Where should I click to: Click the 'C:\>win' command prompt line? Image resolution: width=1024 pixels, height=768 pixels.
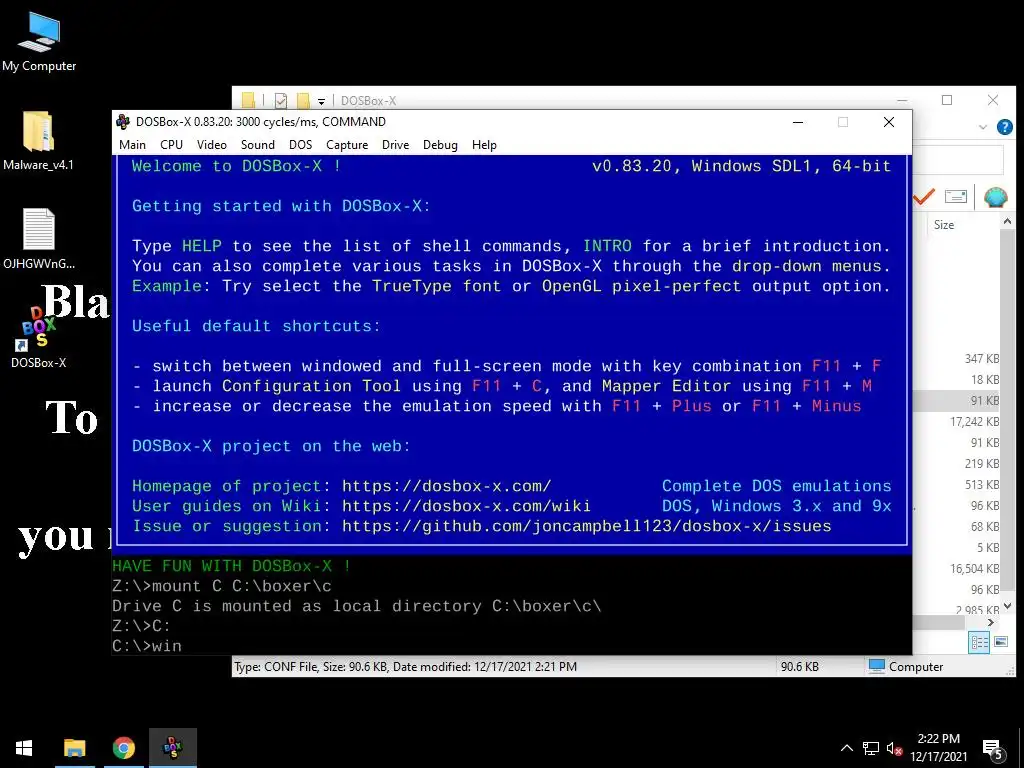click(x=147, y=646)
